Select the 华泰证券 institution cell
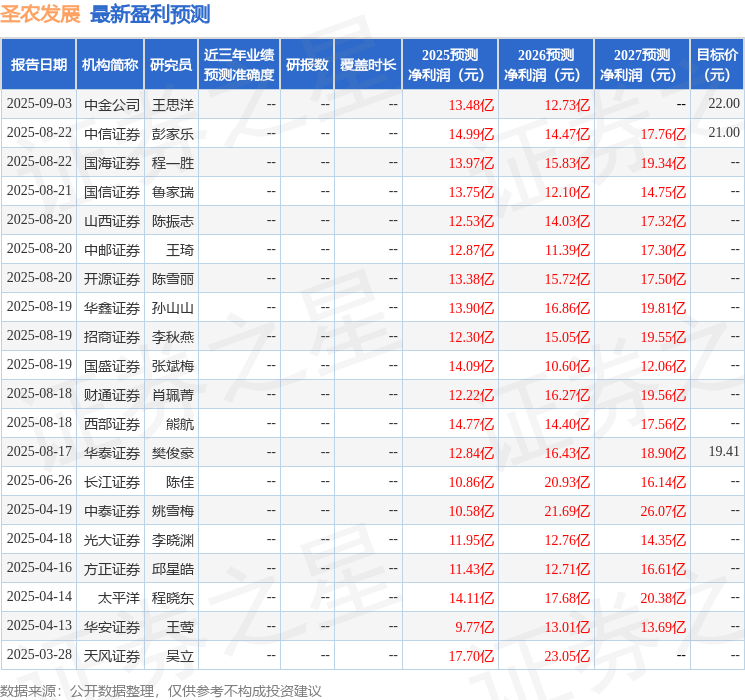This screenshot has width=745, height=700. point(112,452)
